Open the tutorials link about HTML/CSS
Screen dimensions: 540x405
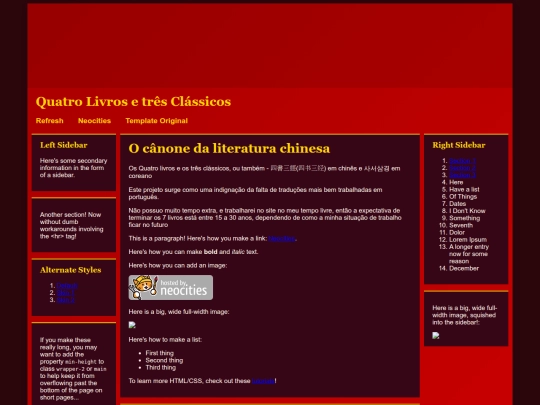(x=263, y=381)
